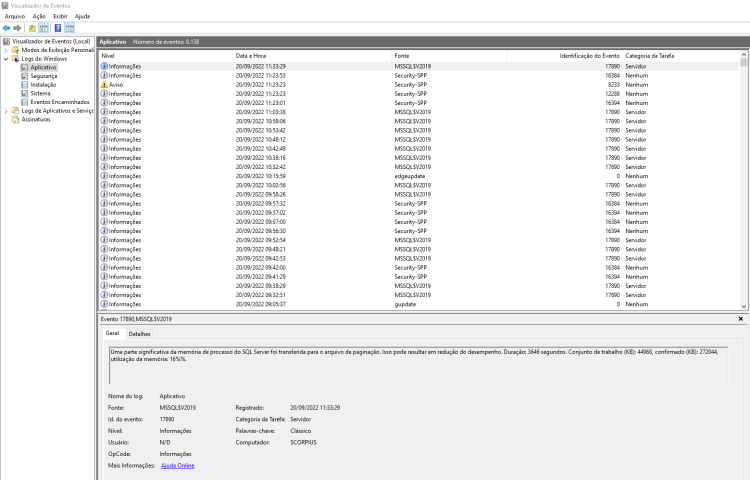This screenshot has width=750, height=480.
Task: Select the Aplicativo log in tree
Action: coord(44,67)
